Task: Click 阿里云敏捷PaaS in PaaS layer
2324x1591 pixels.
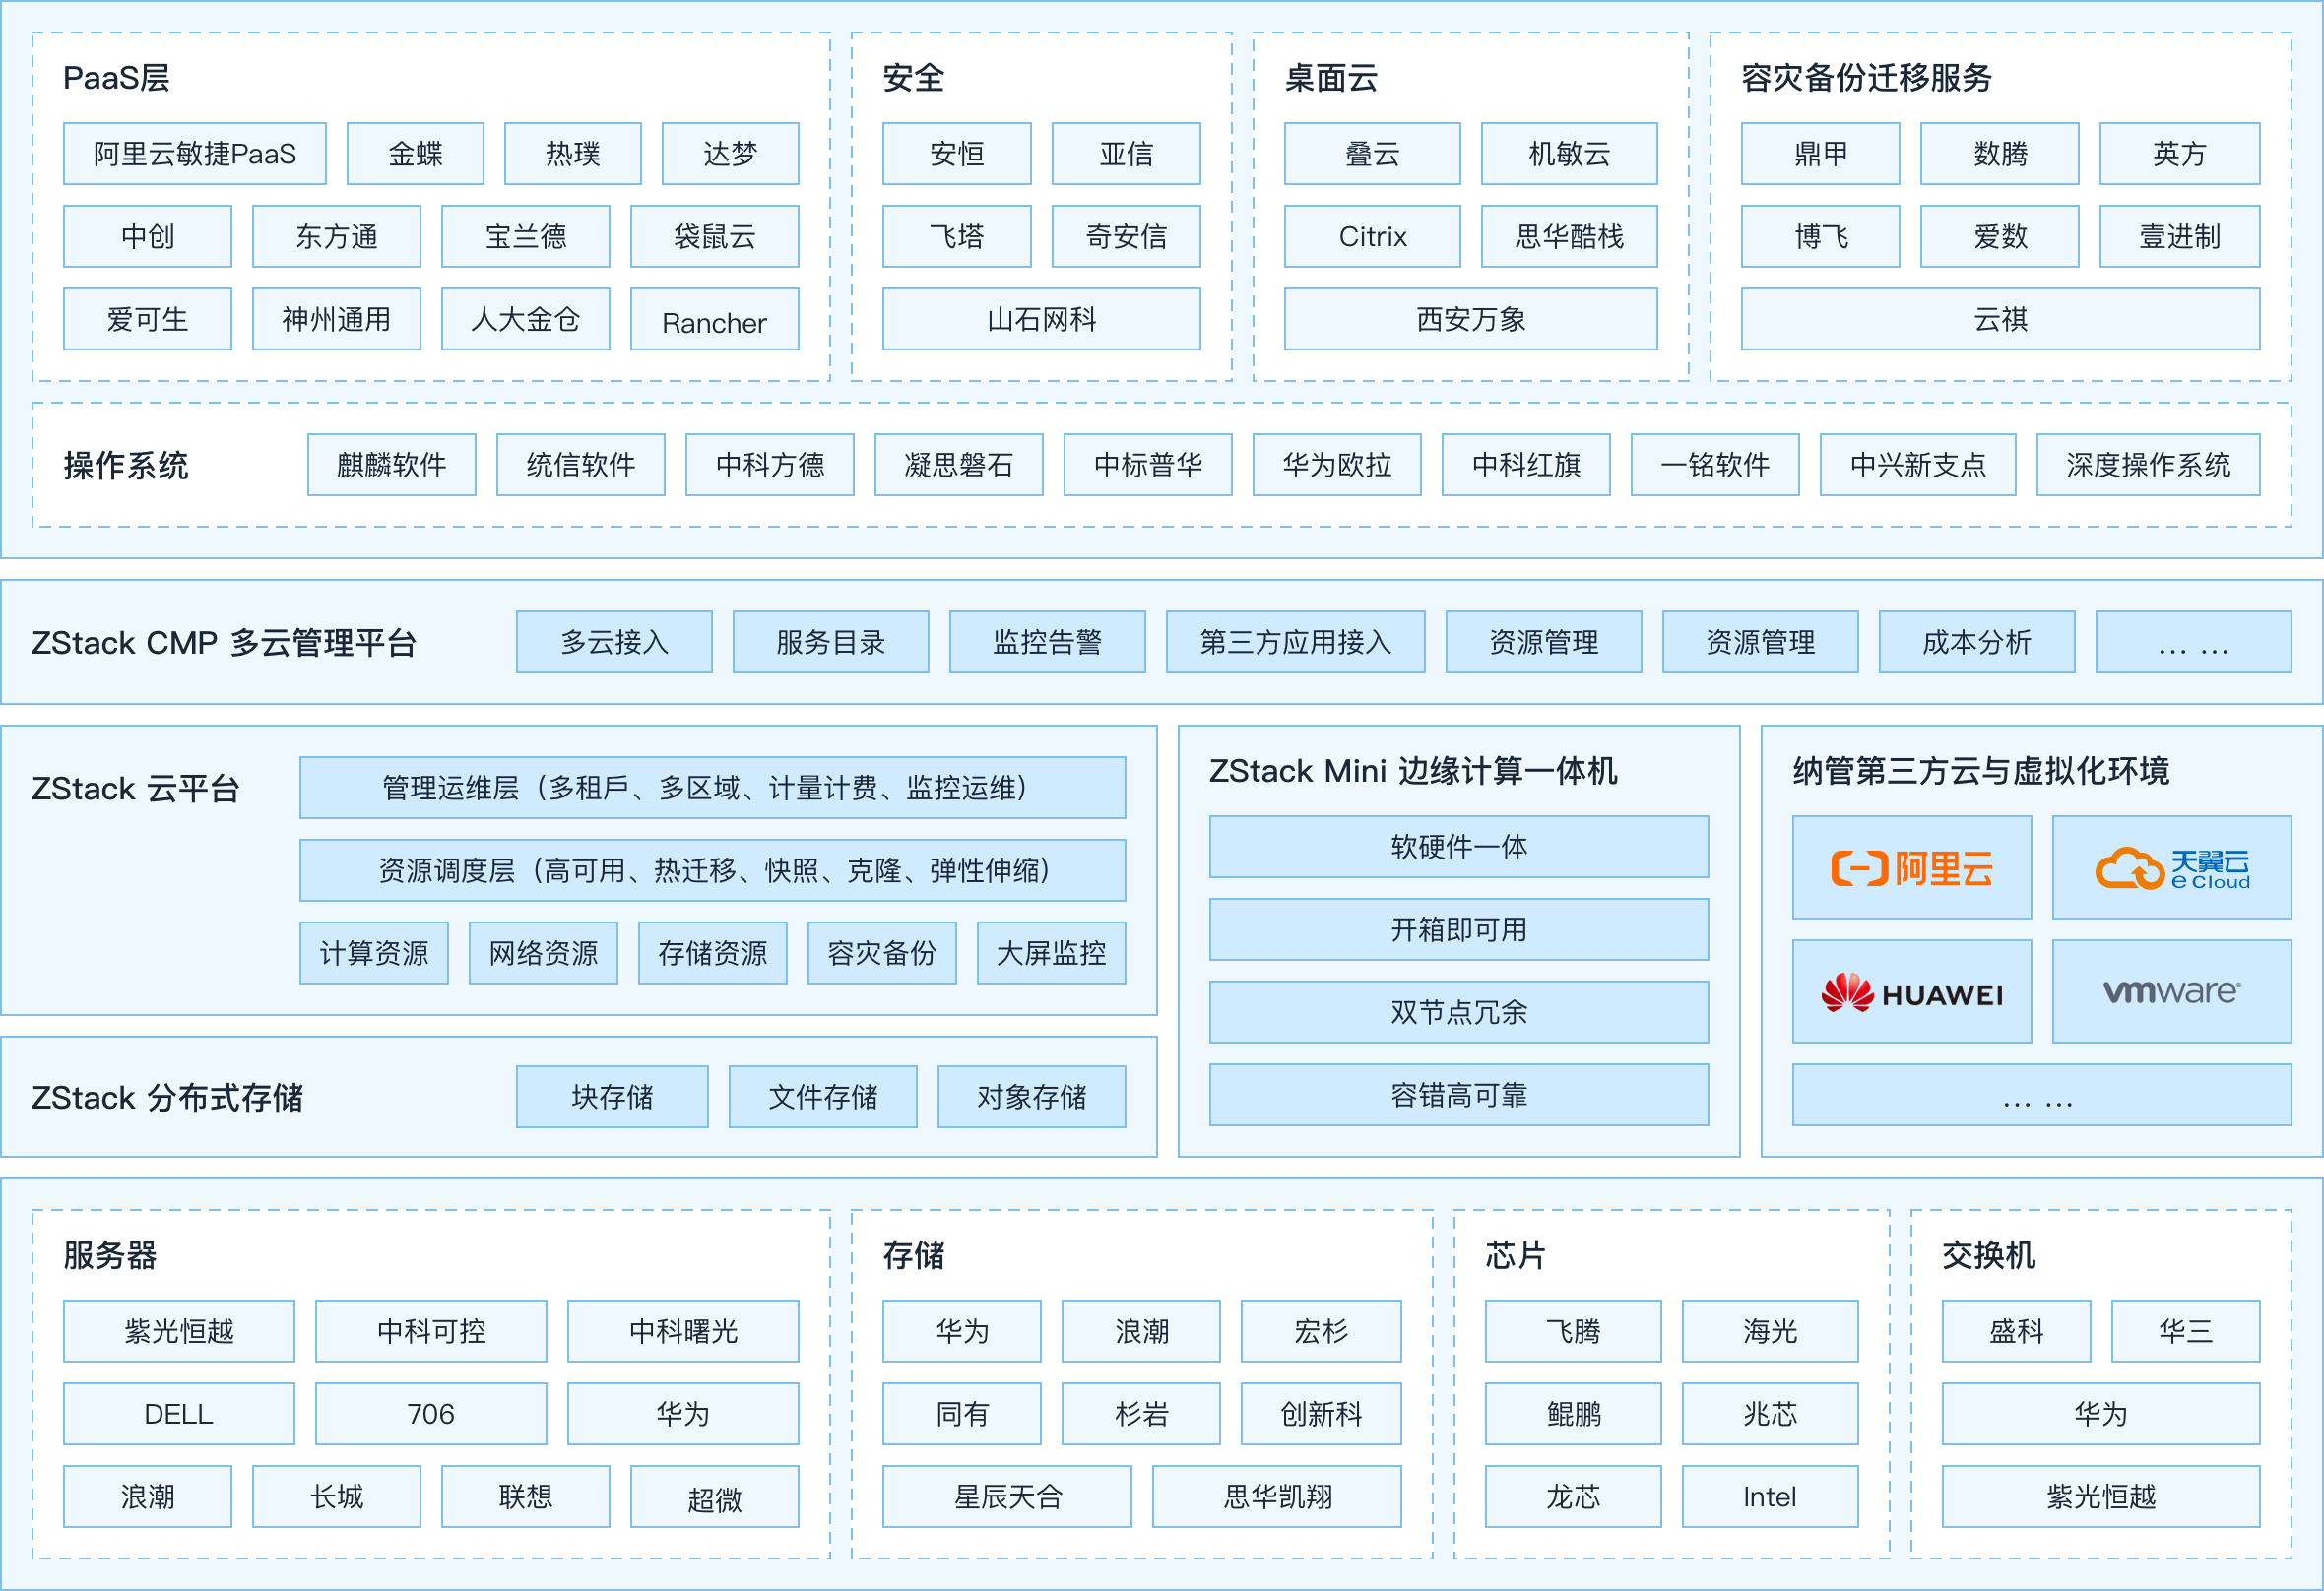Action: tap(195, 154)
